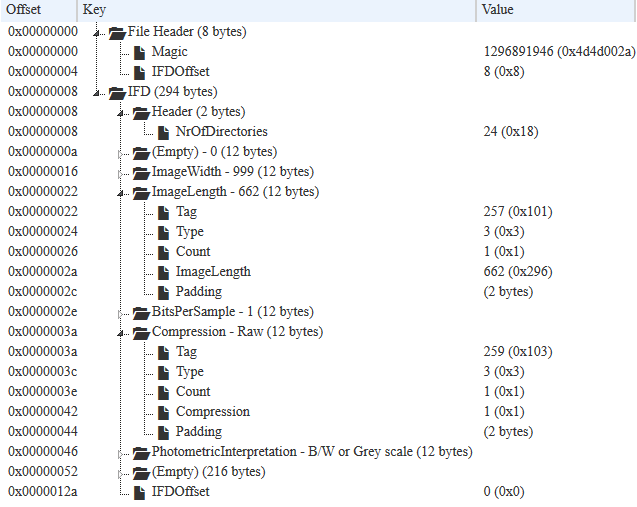The height and width of the screenshot is (507, 637).
Task: Click the BitsPerSample folder icon
Action: 141,313
